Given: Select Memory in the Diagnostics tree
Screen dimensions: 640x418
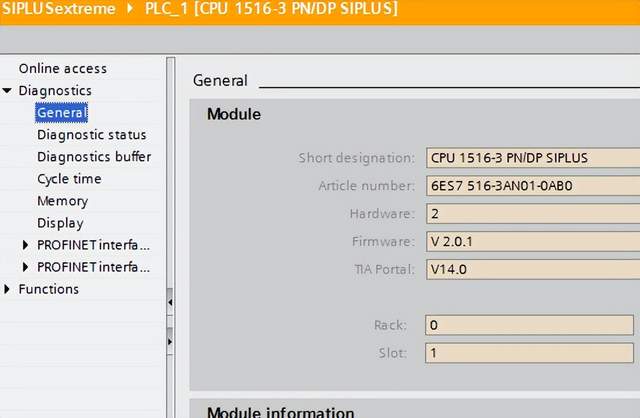Looking at the screenshot, I should coord(62,201).
